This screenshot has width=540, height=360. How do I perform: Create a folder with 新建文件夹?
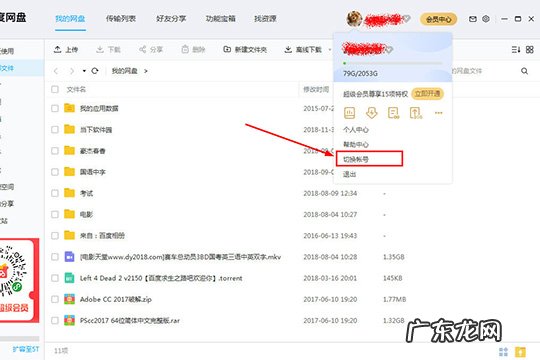click(x=245, y=50)
